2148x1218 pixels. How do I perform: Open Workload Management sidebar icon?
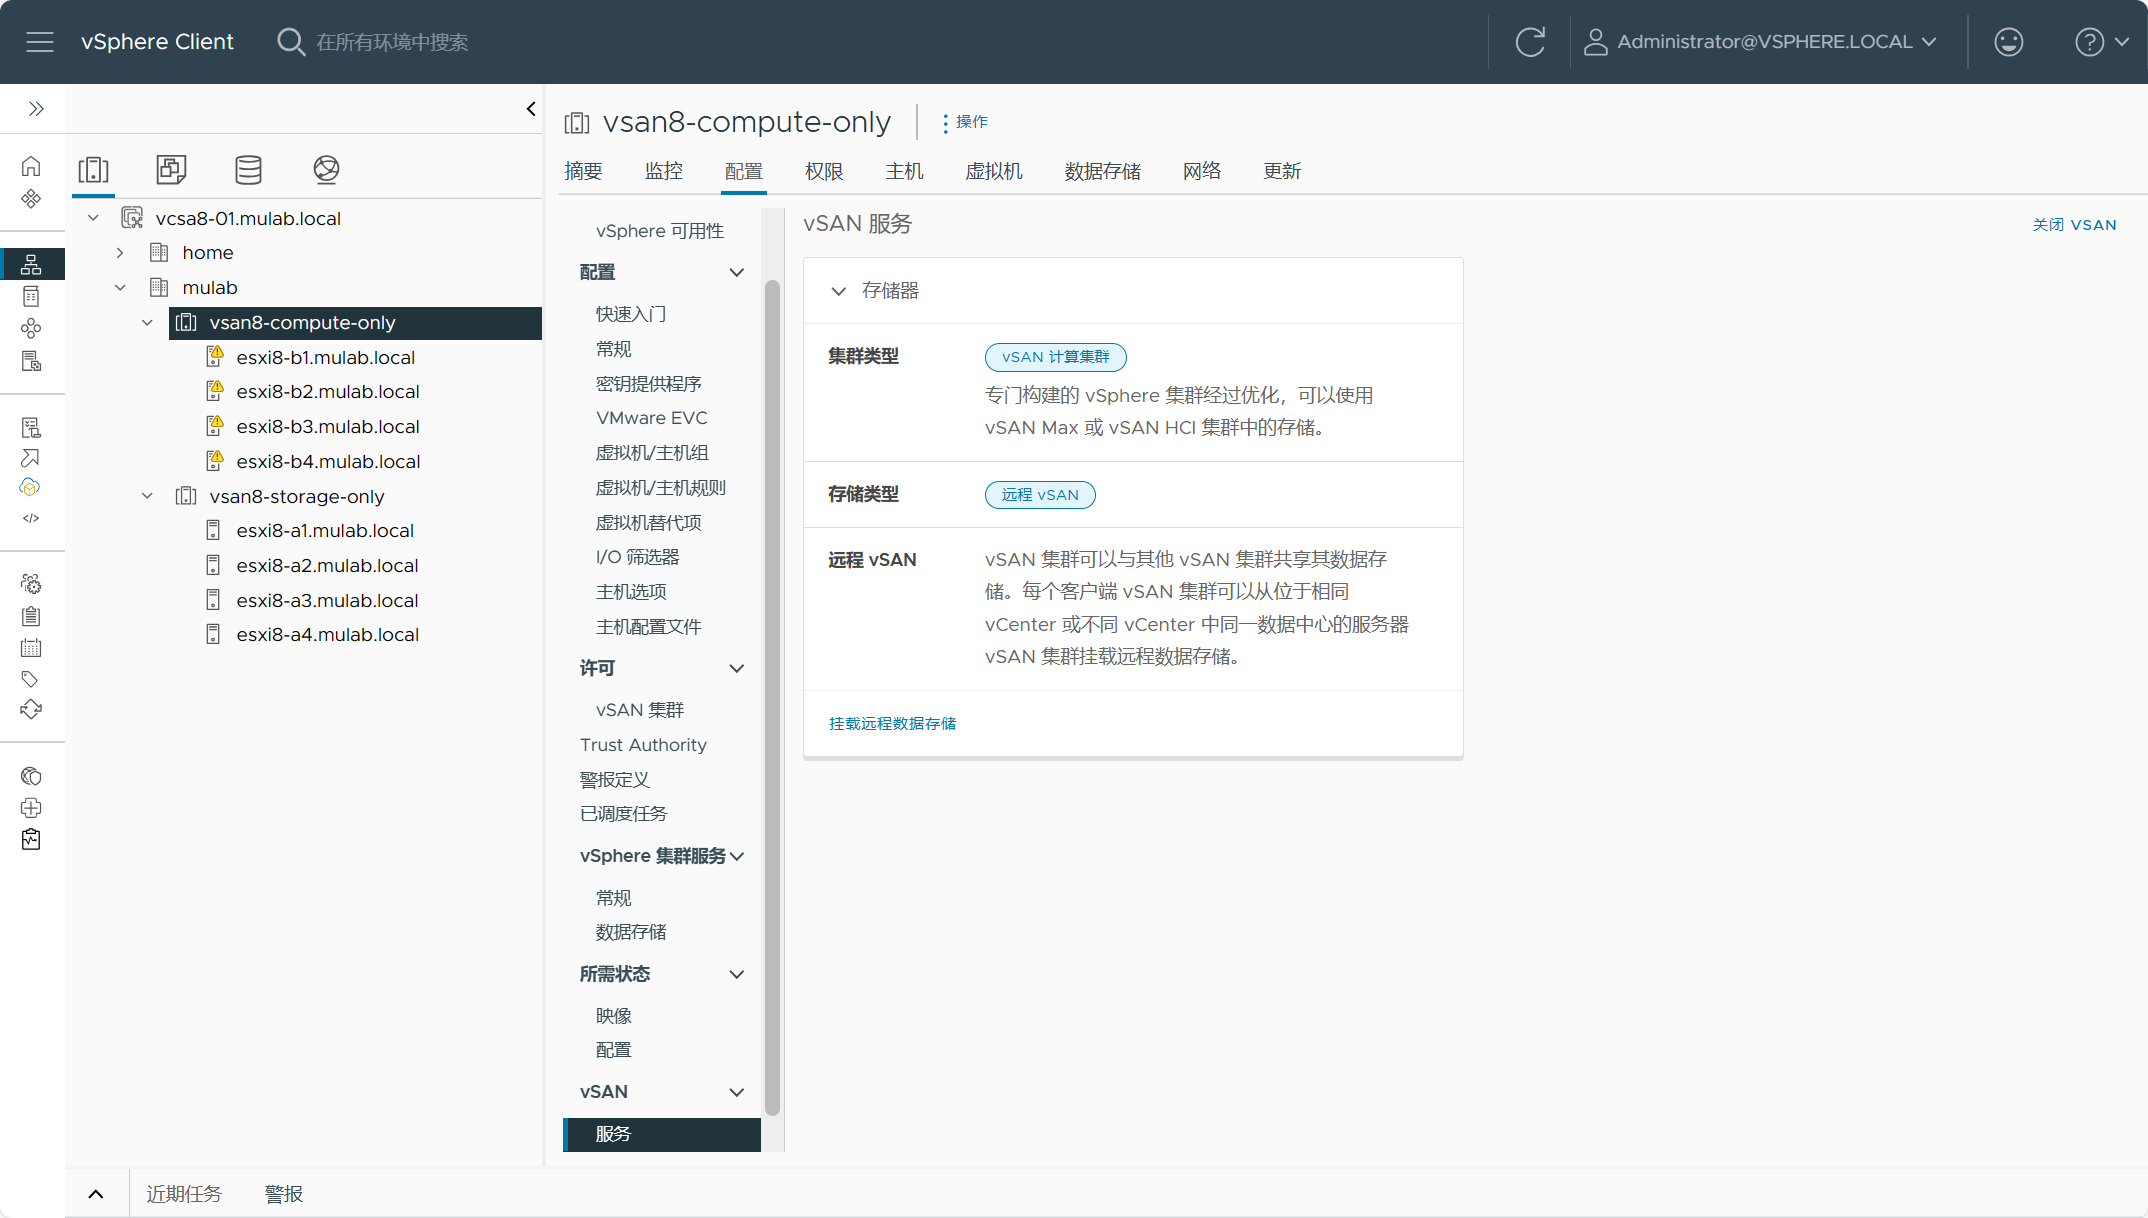pyautogui.click(x=31, y=328)
